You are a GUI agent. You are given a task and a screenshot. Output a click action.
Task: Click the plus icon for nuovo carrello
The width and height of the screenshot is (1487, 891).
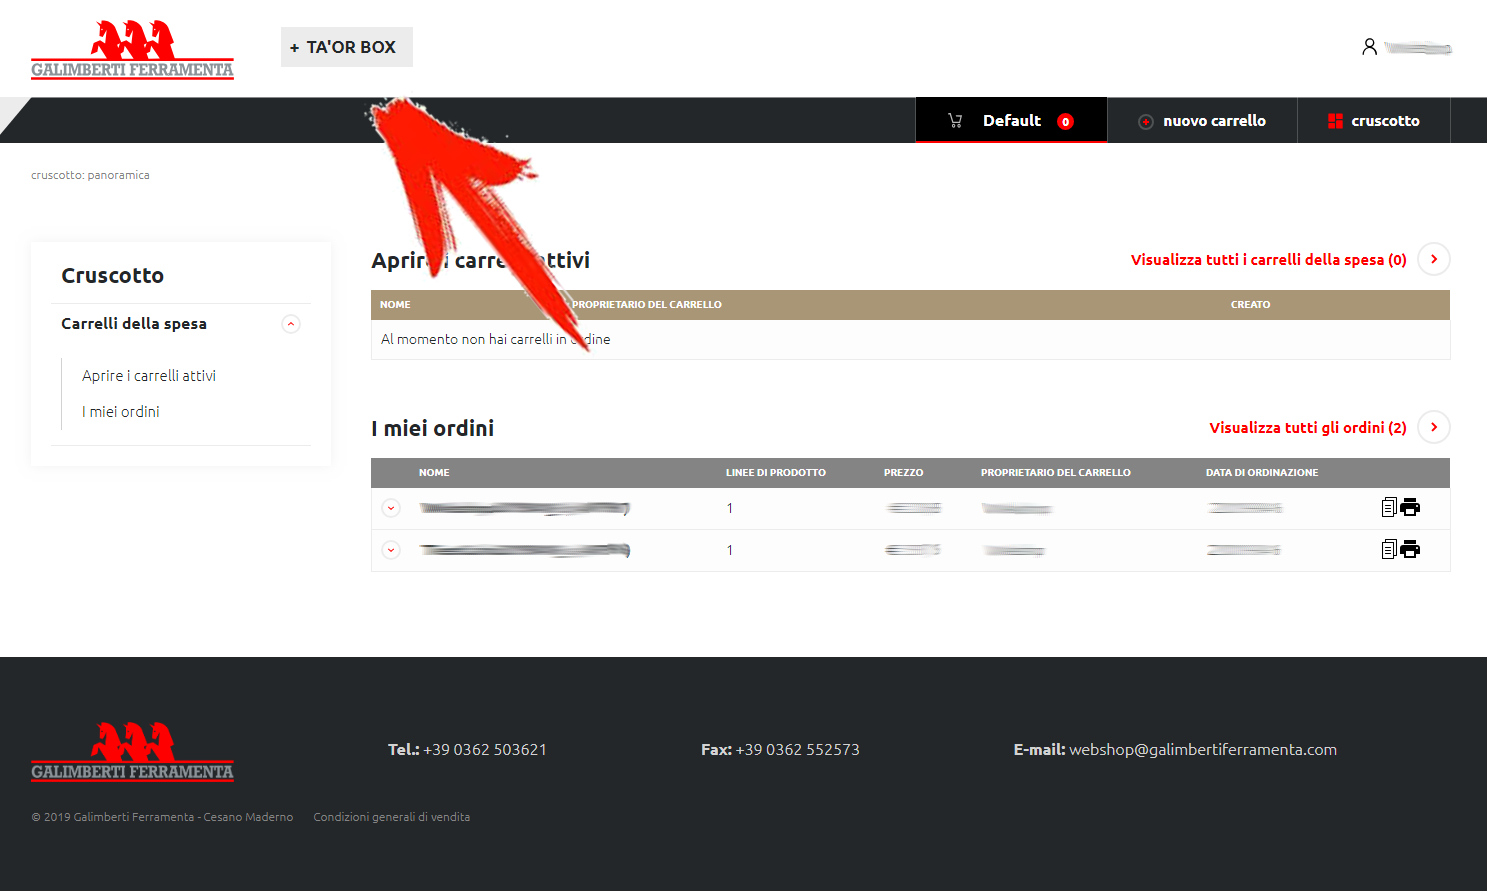tap(1146, 122)
